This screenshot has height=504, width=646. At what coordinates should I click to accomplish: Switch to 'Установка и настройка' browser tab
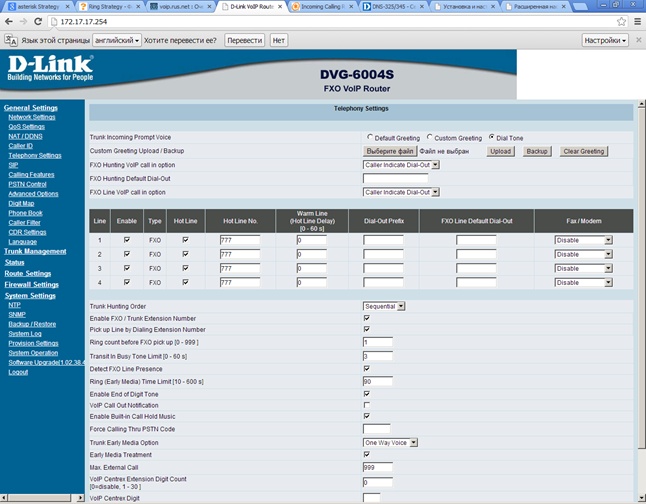(463, 7)
